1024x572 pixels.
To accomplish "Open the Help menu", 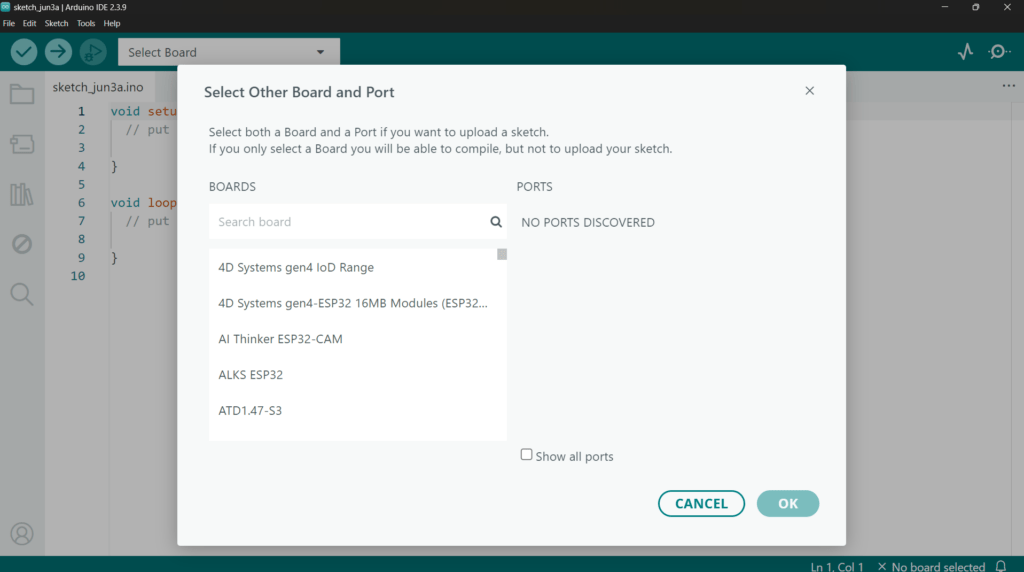I will pyautogui.click(x=112, y=24).
